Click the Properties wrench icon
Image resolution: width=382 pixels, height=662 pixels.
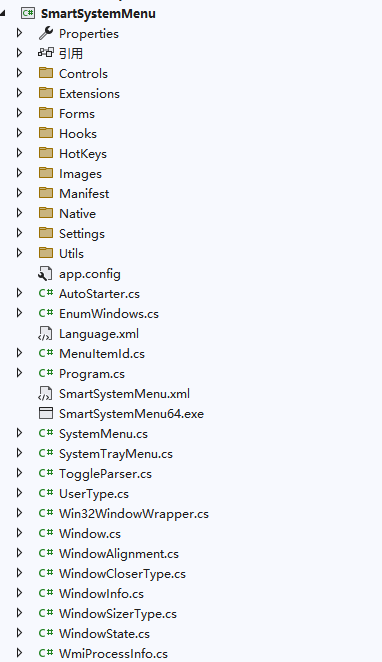(46, 33)
